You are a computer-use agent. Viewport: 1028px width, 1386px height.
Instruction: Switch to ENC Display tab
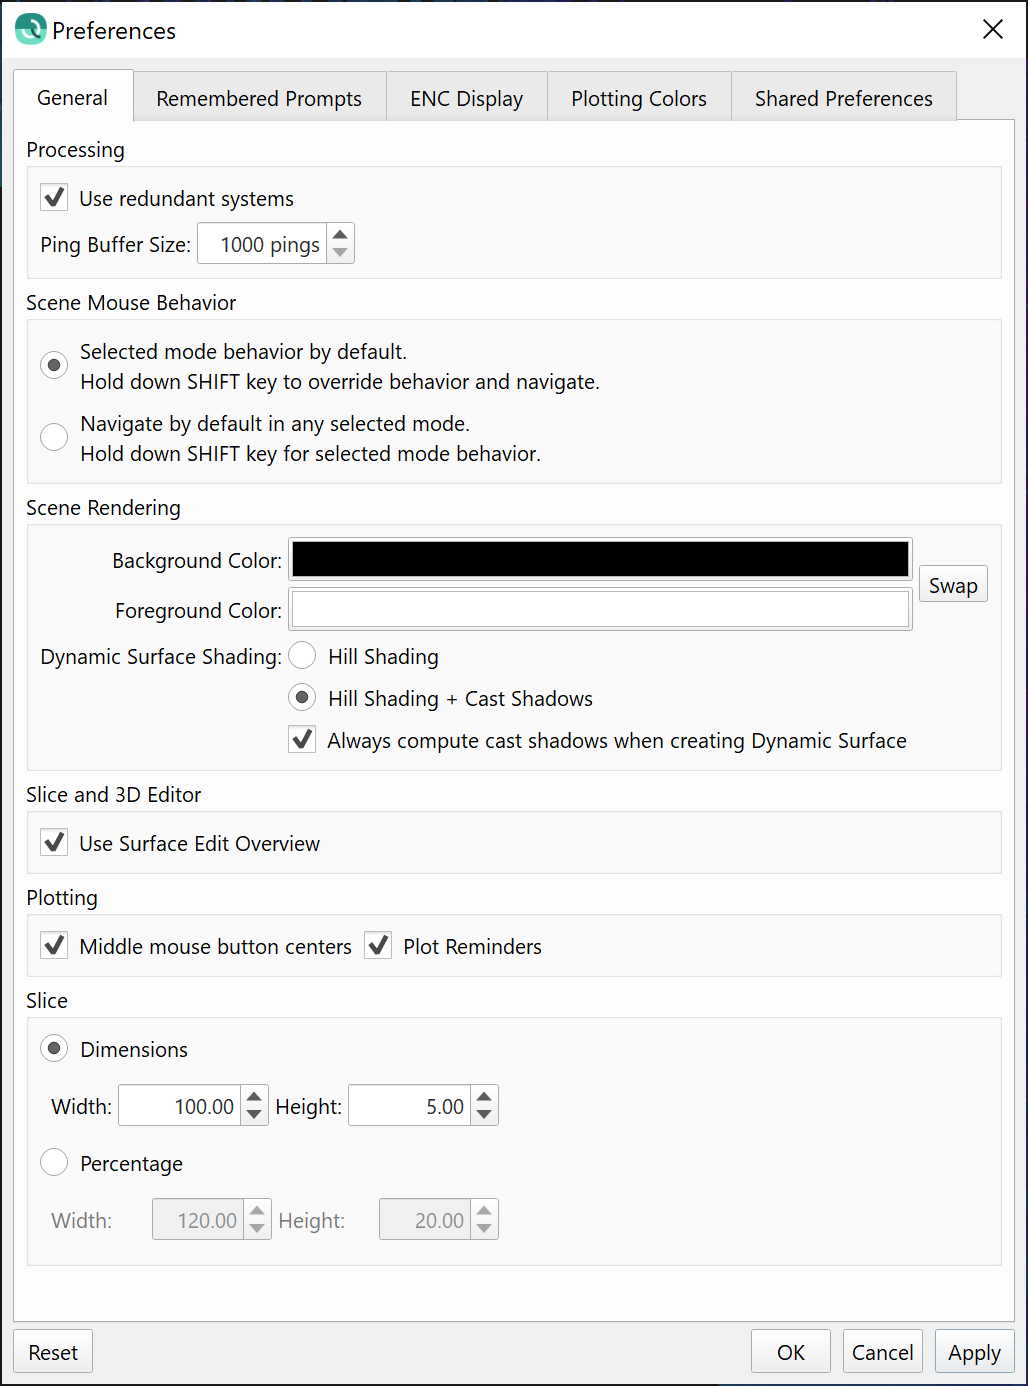466,98
